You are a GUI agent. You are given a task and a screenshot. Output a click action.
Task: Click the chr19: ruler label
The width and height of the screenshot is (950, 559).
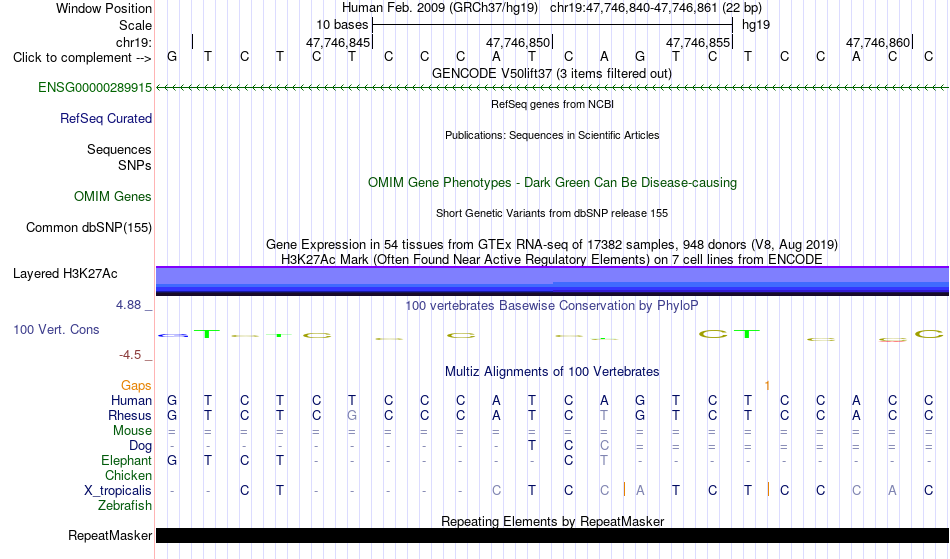pos(134,42)
